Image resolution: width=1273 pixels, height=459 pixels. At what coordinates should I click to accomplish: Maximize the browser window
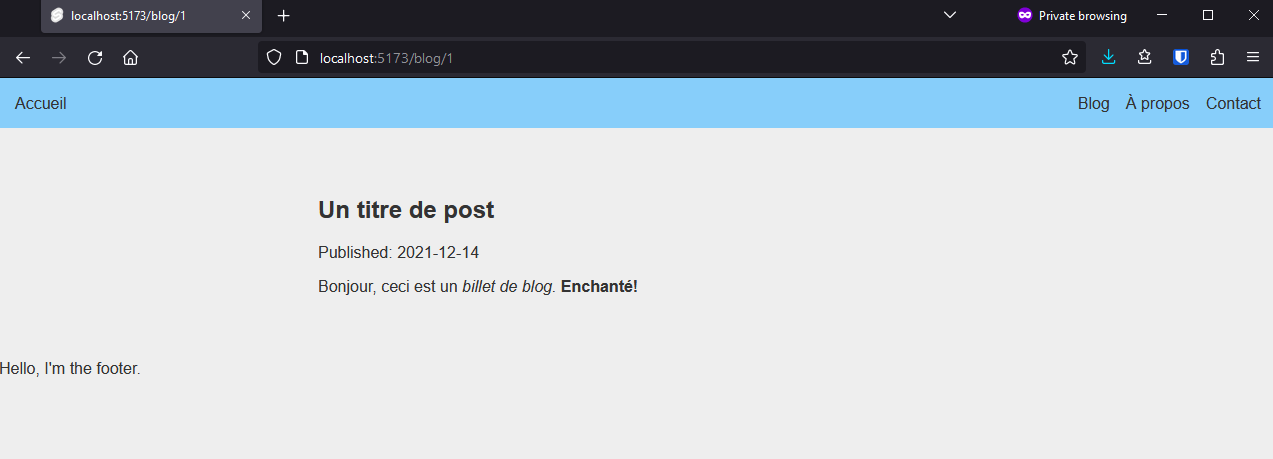click(1208, 16)
